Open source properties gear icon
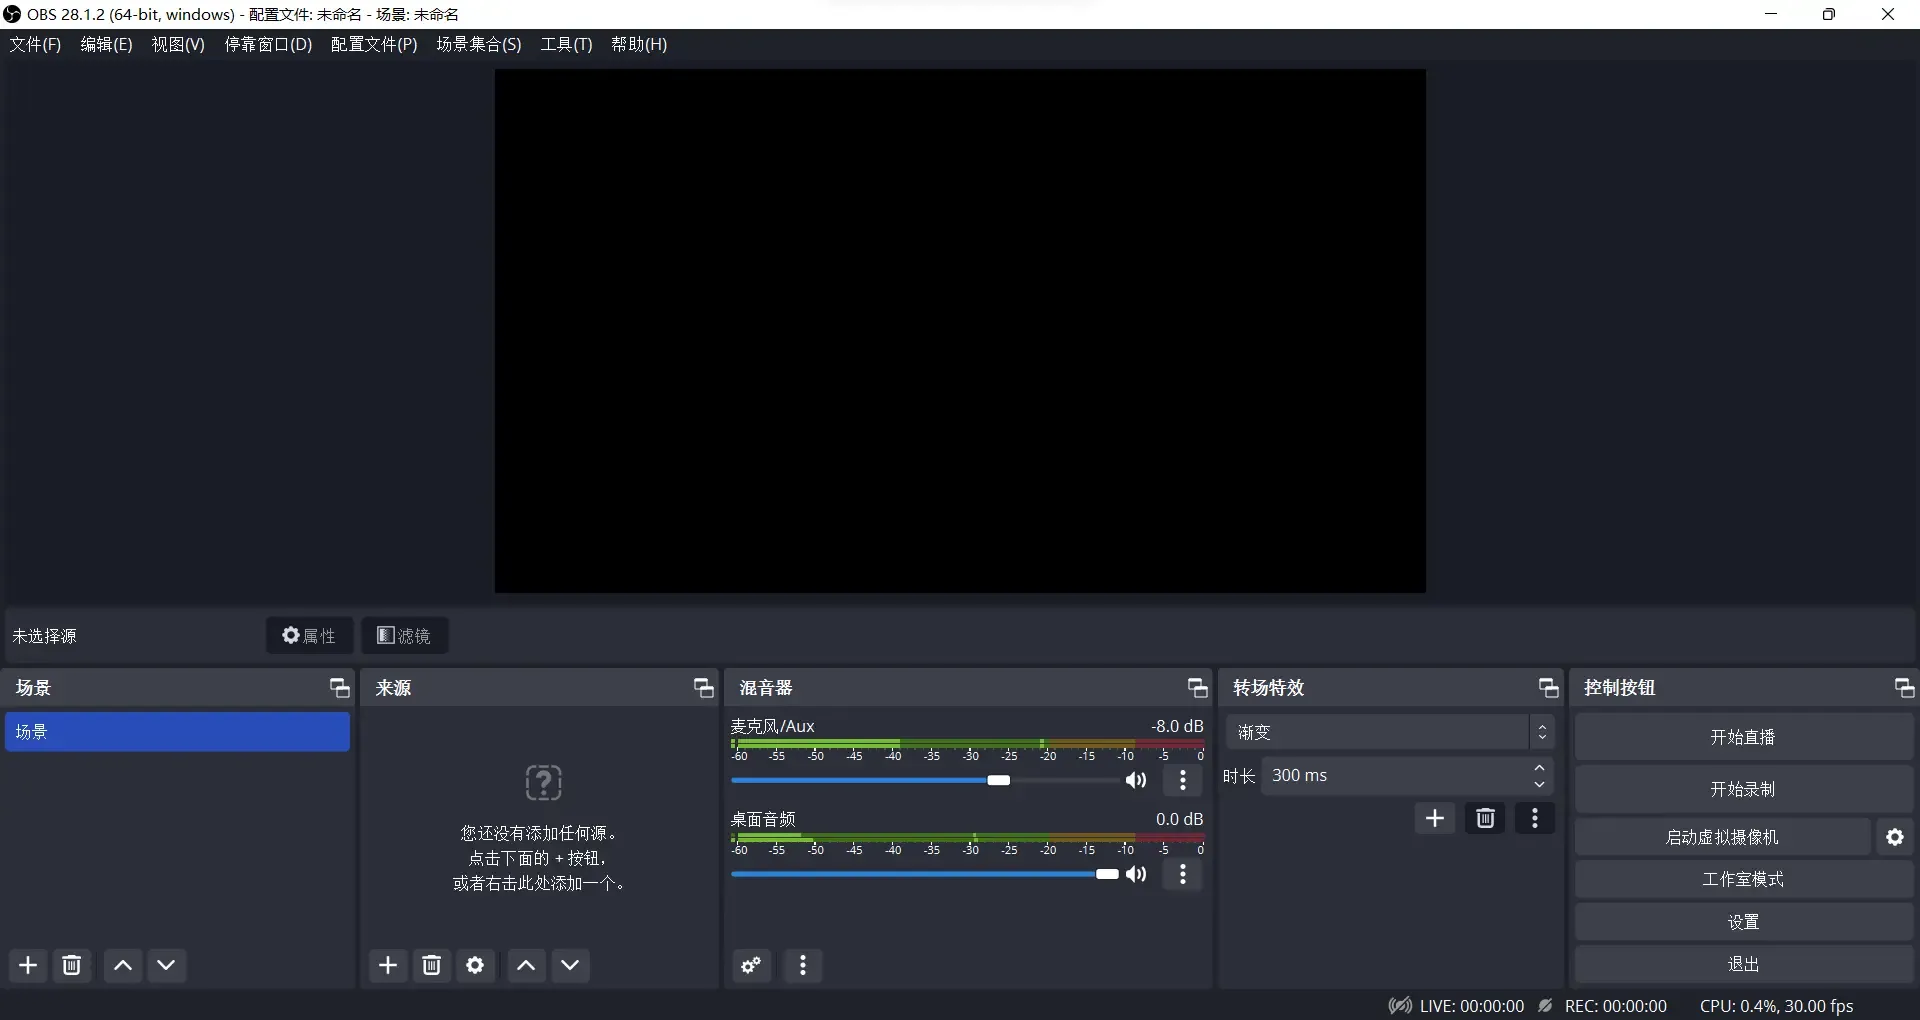The image size is (1920, 1020). pos(476,965)
